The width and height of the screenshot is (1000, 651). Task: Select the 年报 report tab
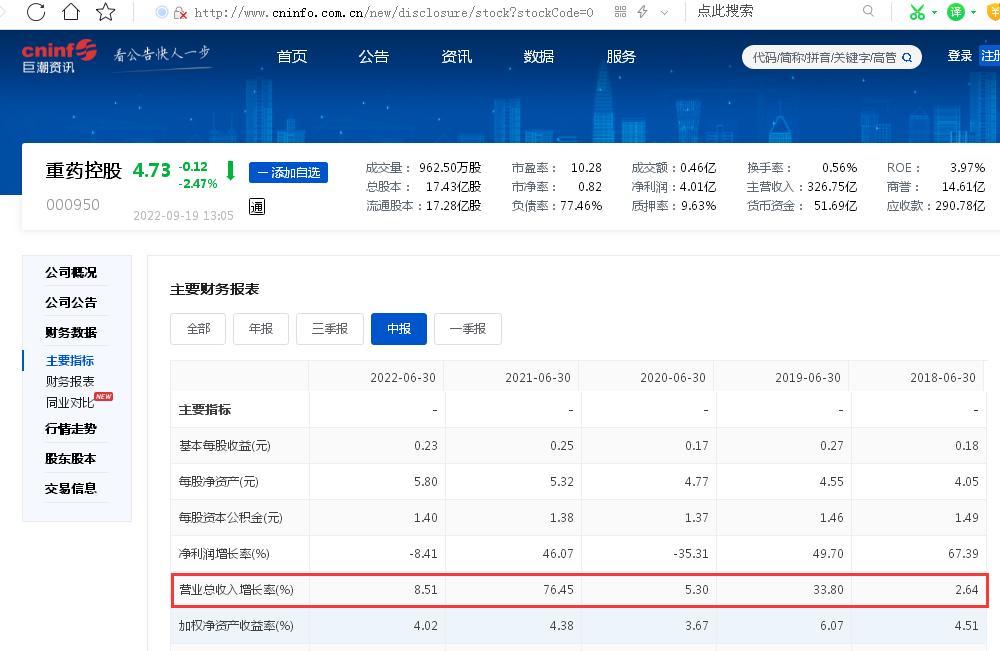click(261, 329)
